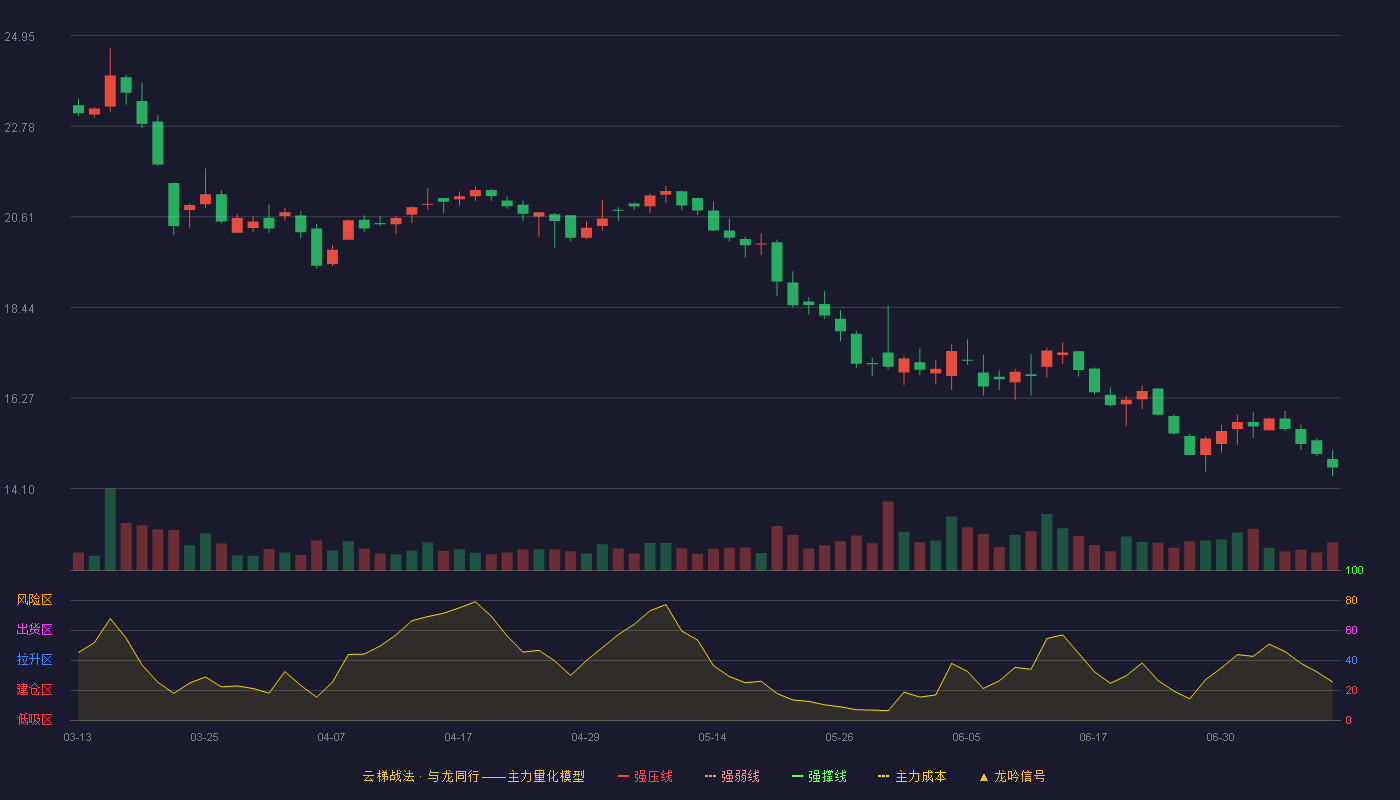Toggle the 强弱线 legend series
1400x800 pixels.
click(732, 776)
